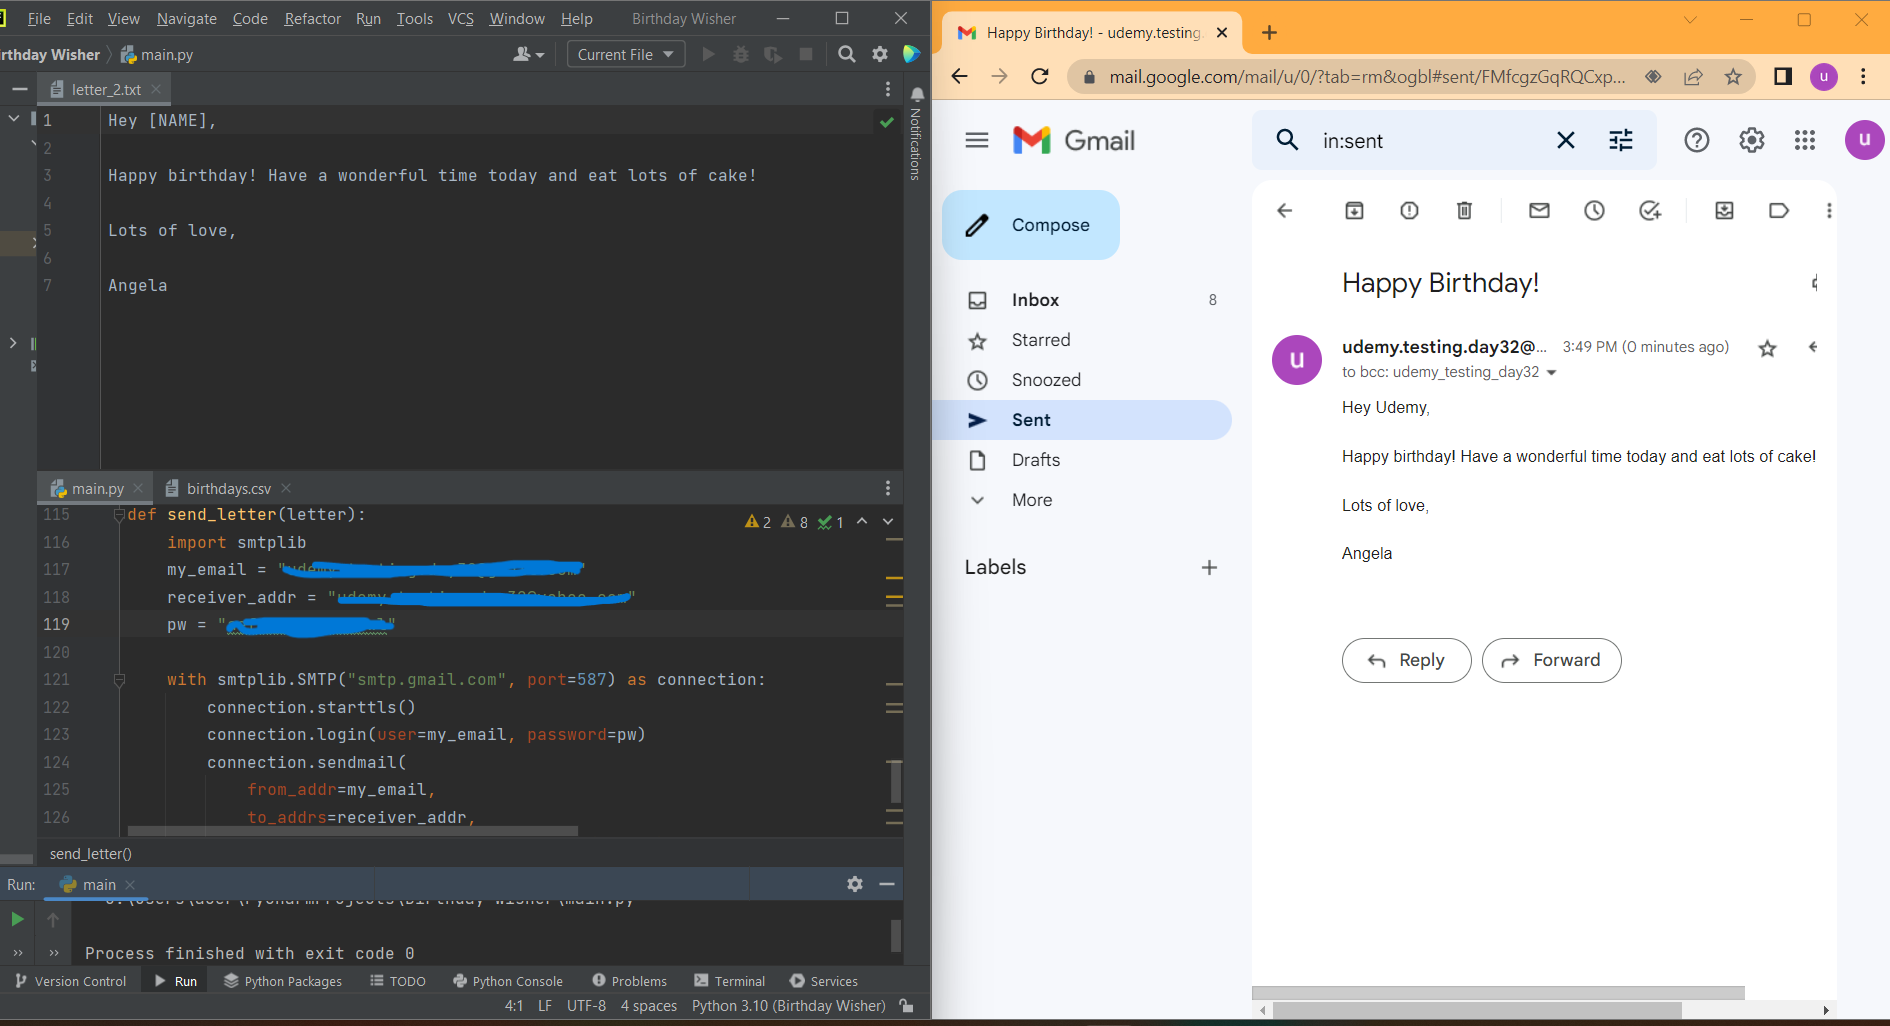Viewport: 1890px width, 1026px height.
Task: Jump to the next highlighted error arrow
Action: [x=887, y=521]
